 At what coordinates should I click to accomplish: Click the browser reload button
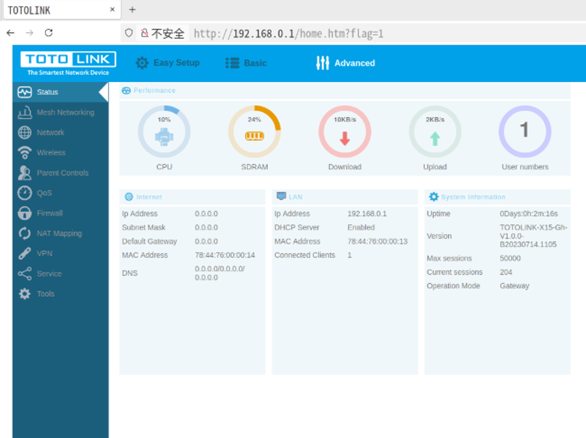coord(49,33)
